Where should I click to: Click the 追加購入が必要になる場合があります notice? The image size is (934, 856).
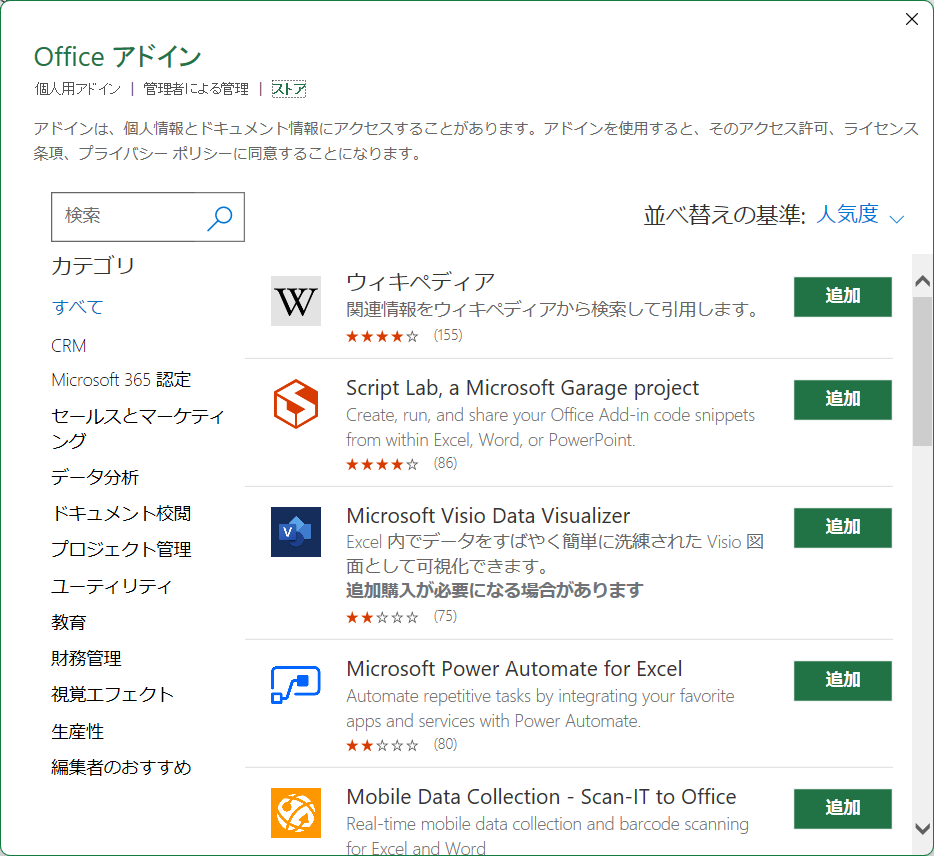click(x=494, y=590)
